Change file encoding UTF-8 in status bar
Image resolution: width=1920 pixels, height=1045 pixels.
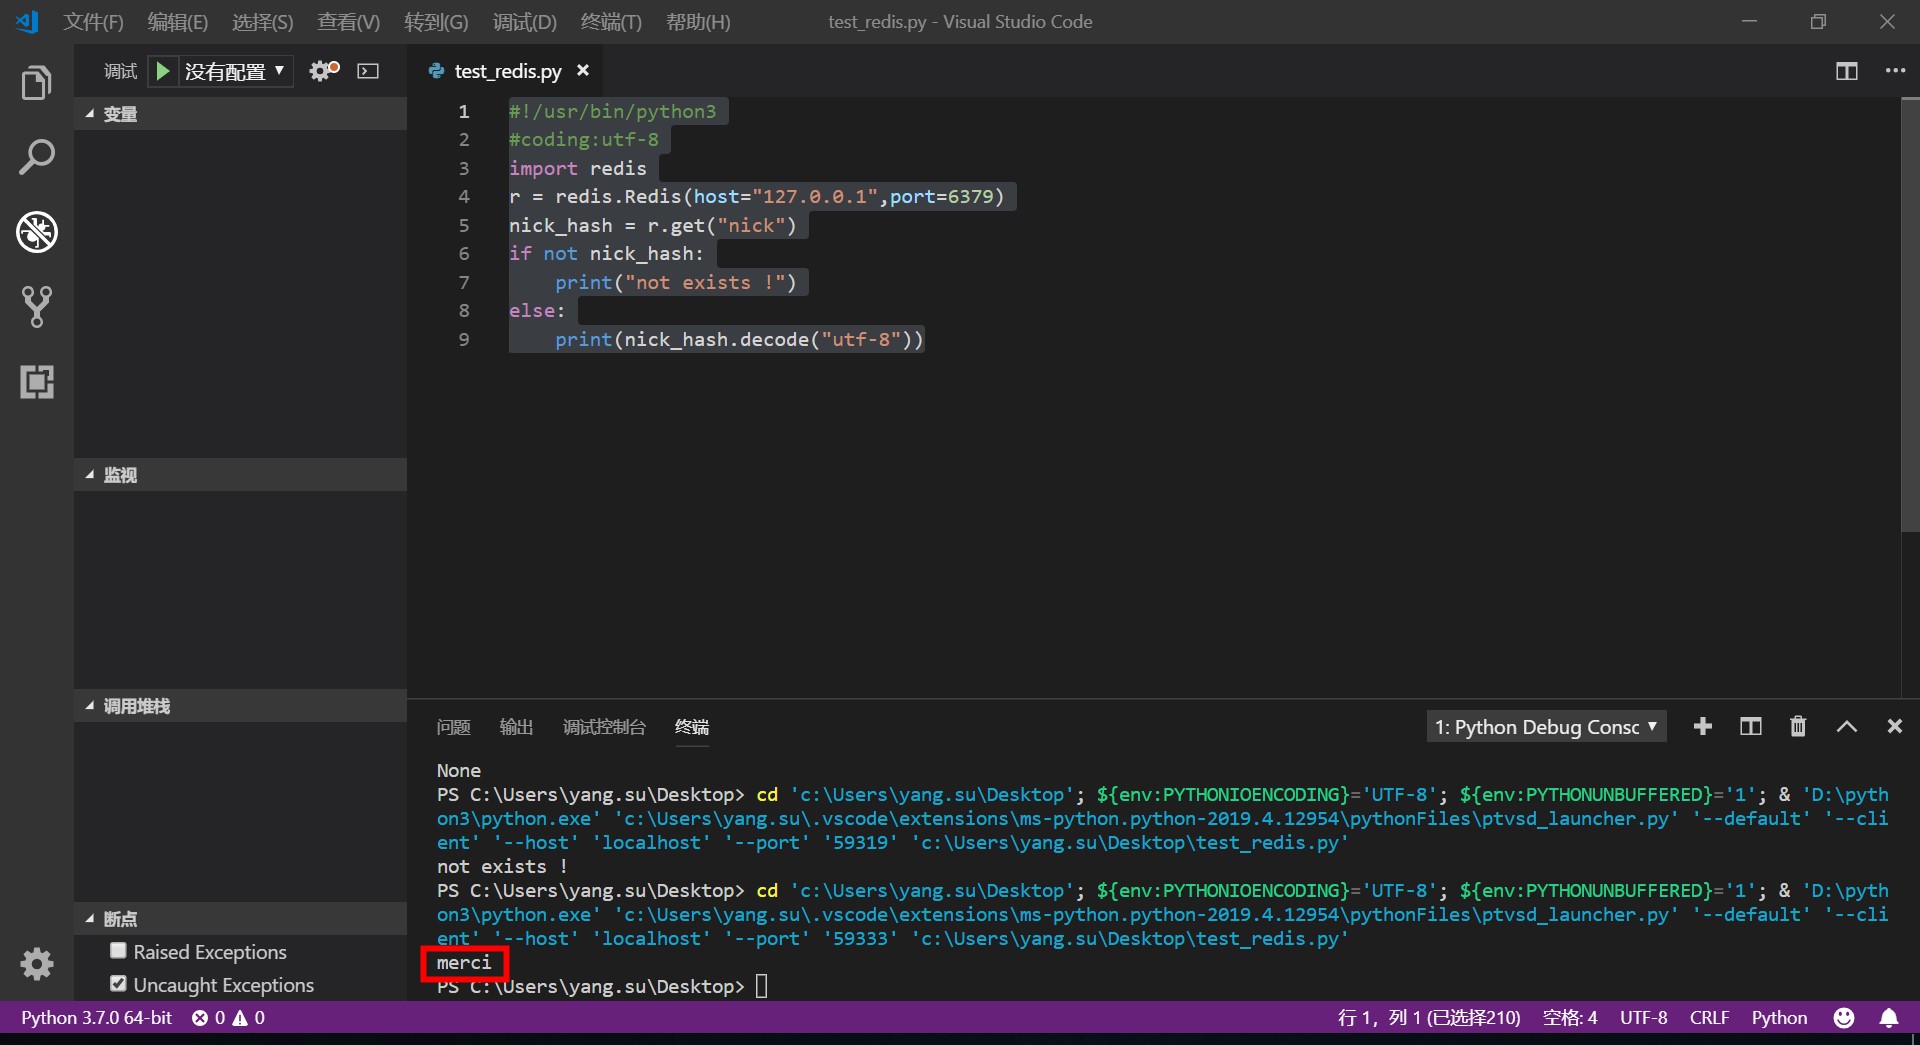coord(1643,1018)
